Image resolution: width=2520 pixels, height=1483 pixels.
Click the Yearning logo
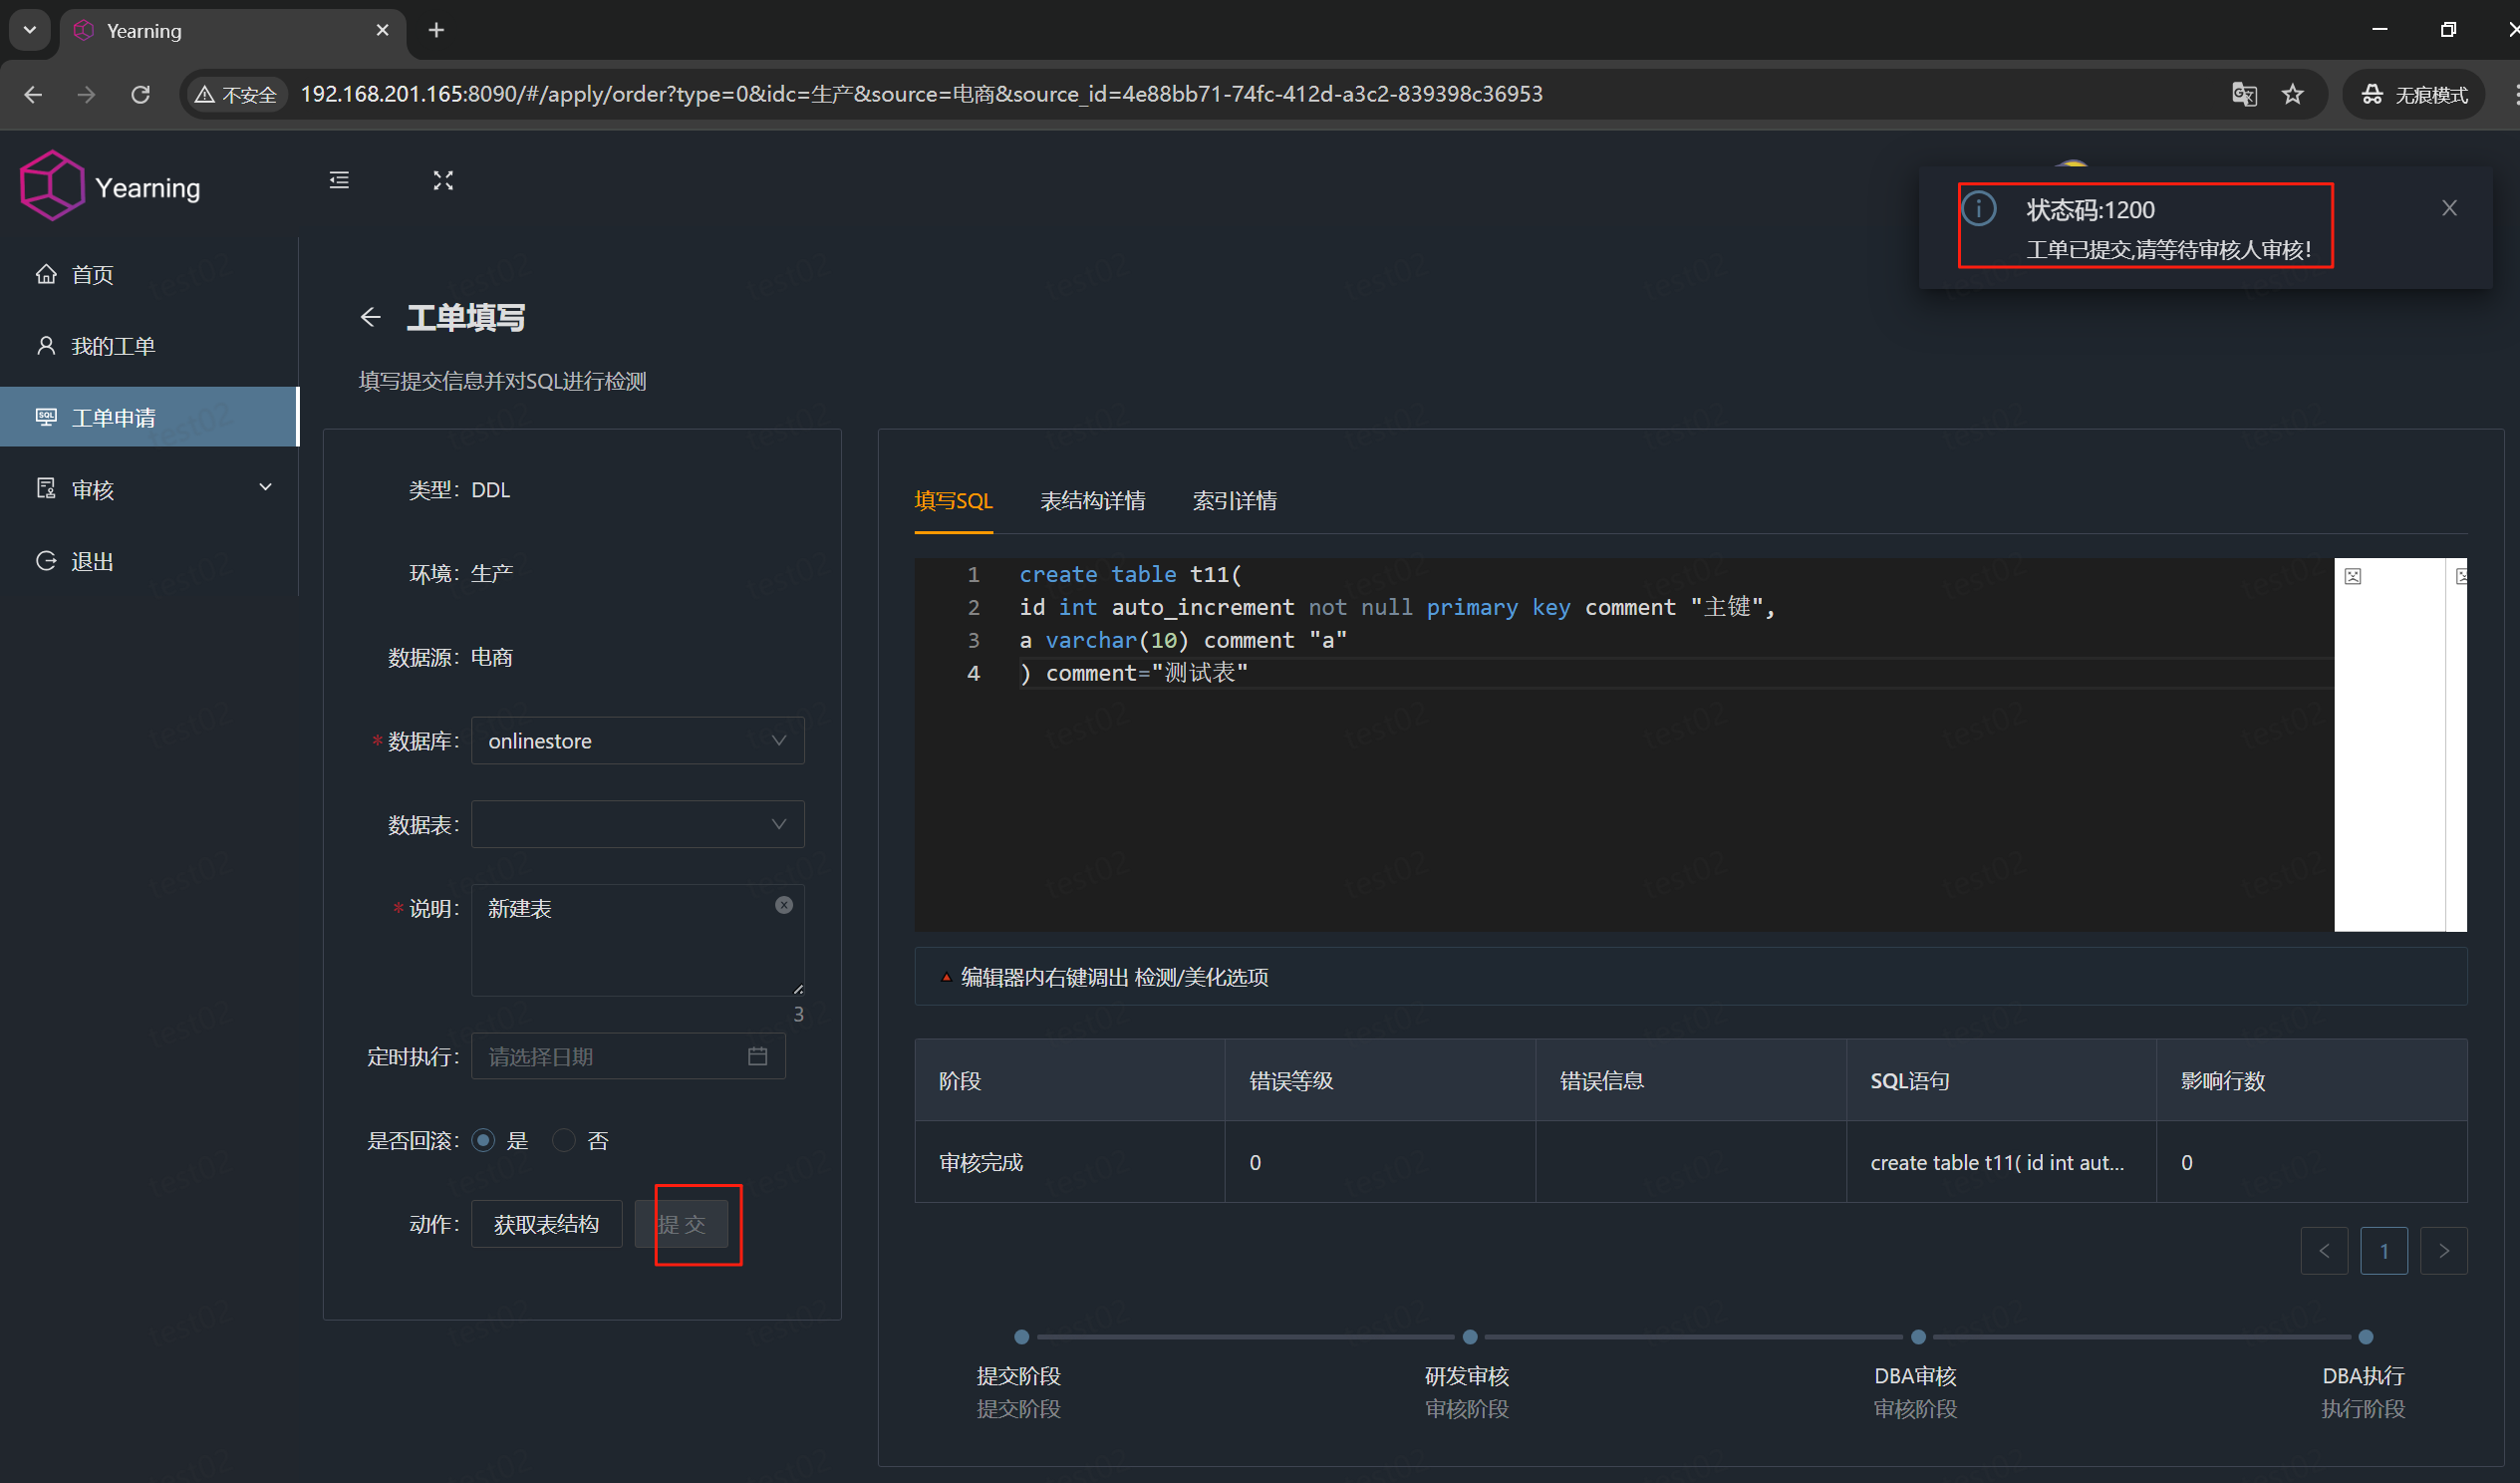(110, 185)
